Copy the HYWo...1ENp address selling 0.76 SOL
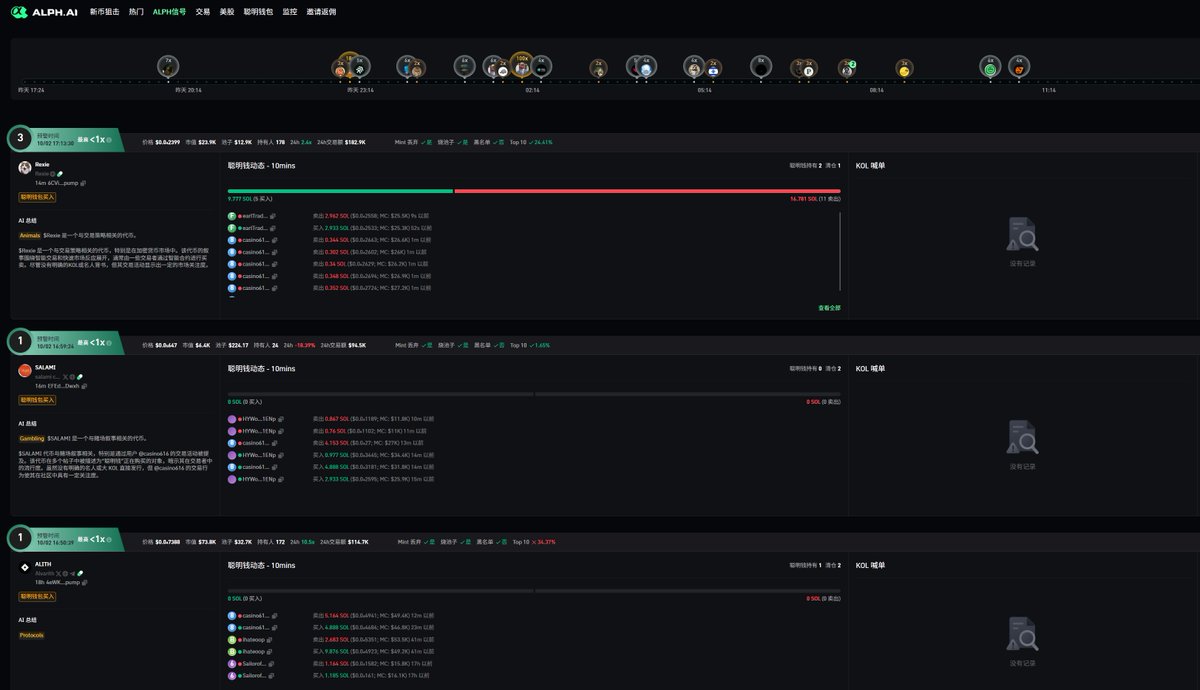The image size is (1200, 690). click(x=281, y=431)
